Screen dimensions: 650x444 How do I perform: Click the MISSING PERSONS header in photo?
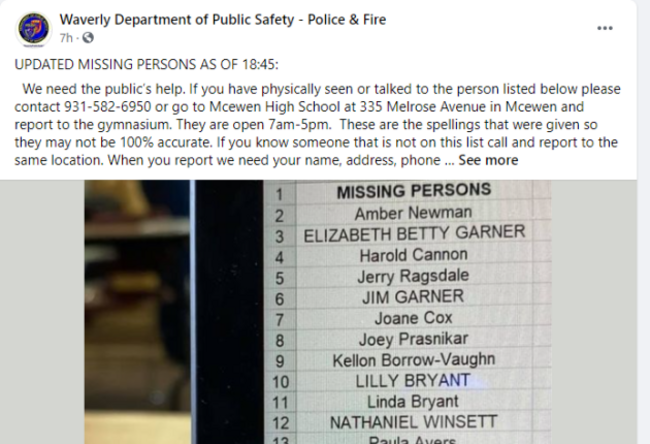[414, 191]
